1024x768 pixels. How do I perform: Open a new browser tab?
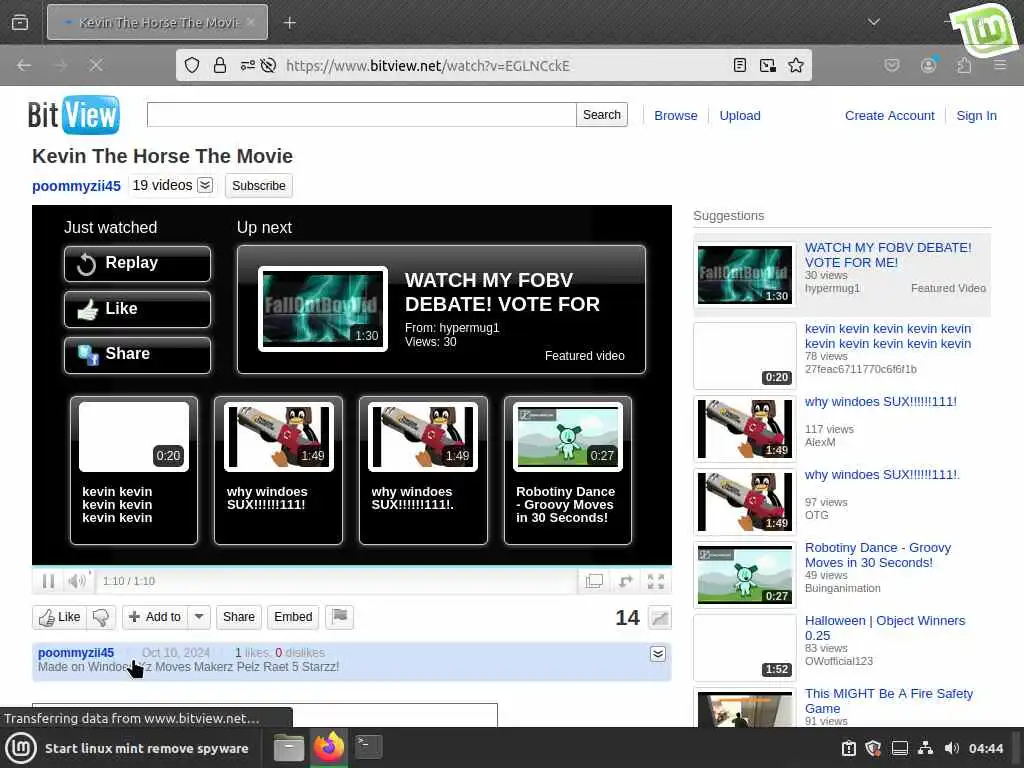pyautogui.click(x=289, y=23)
